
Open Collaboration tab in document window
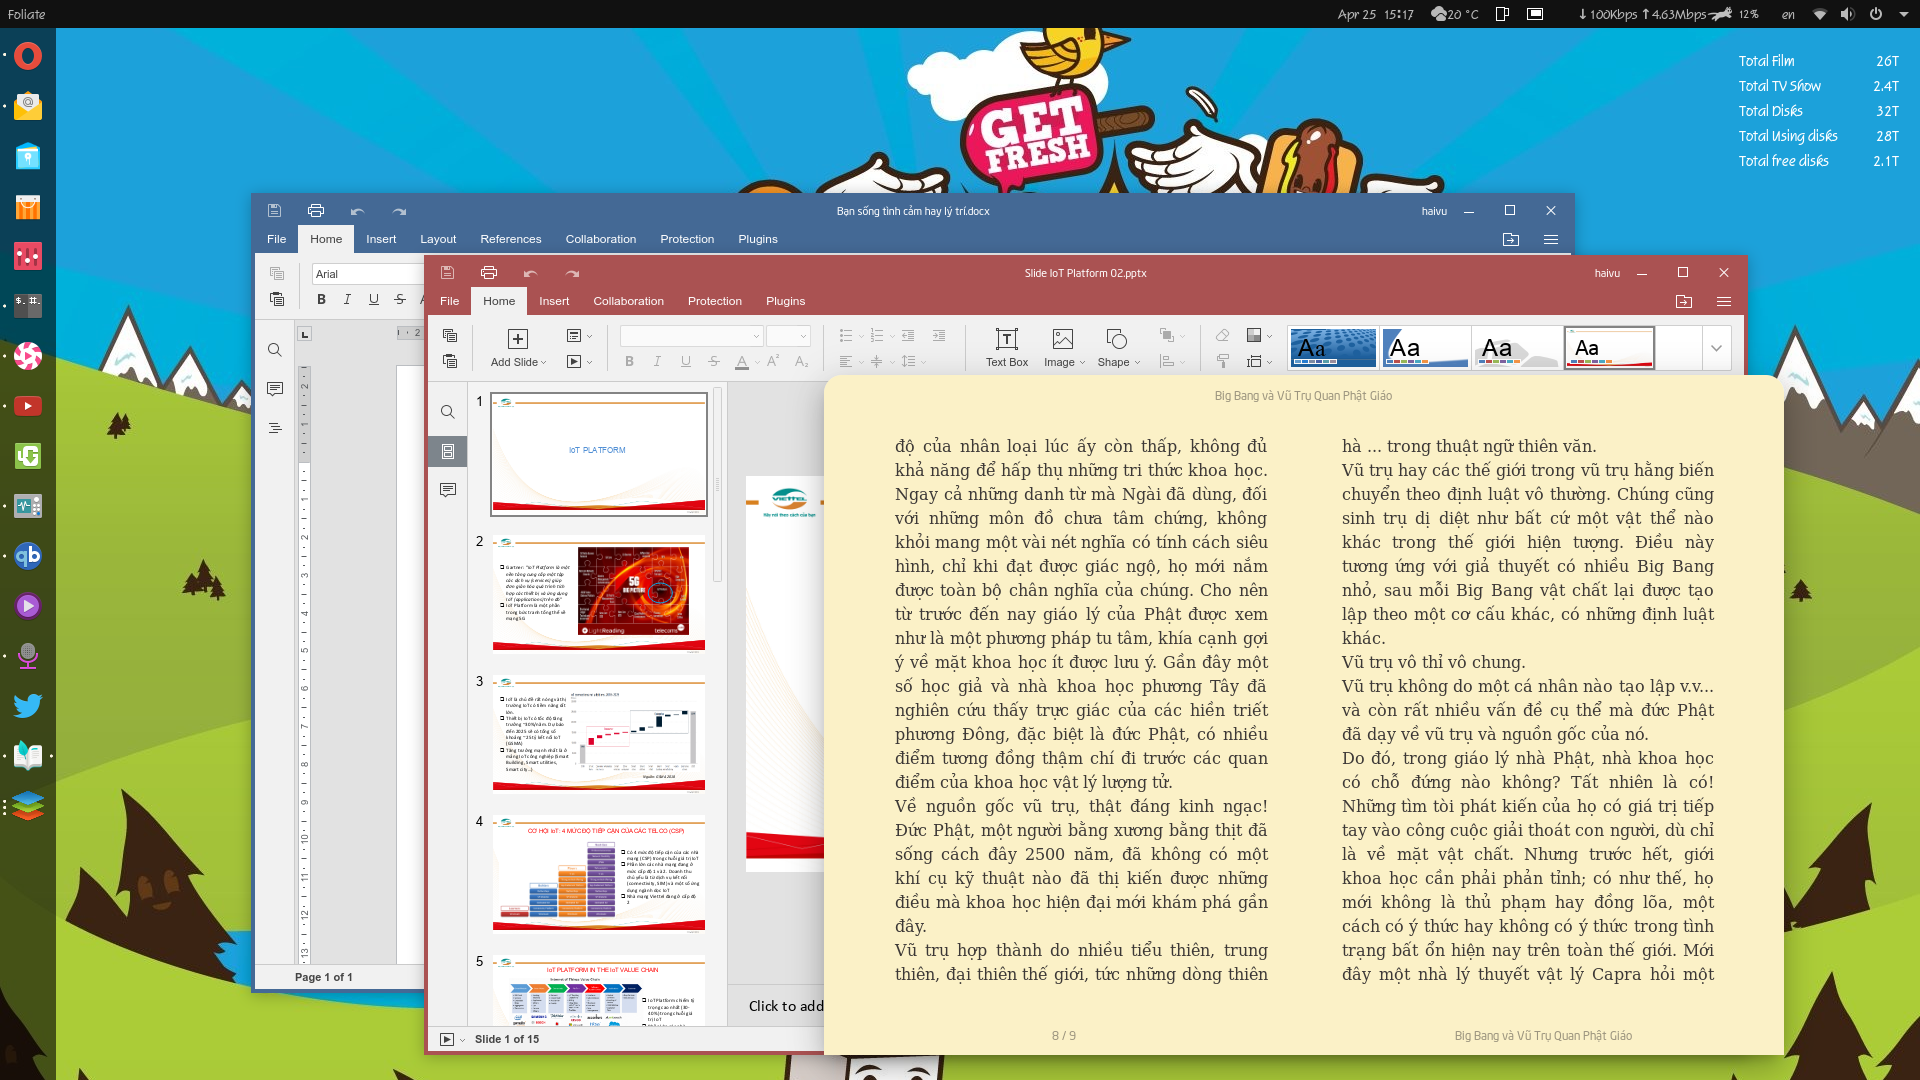600,239
